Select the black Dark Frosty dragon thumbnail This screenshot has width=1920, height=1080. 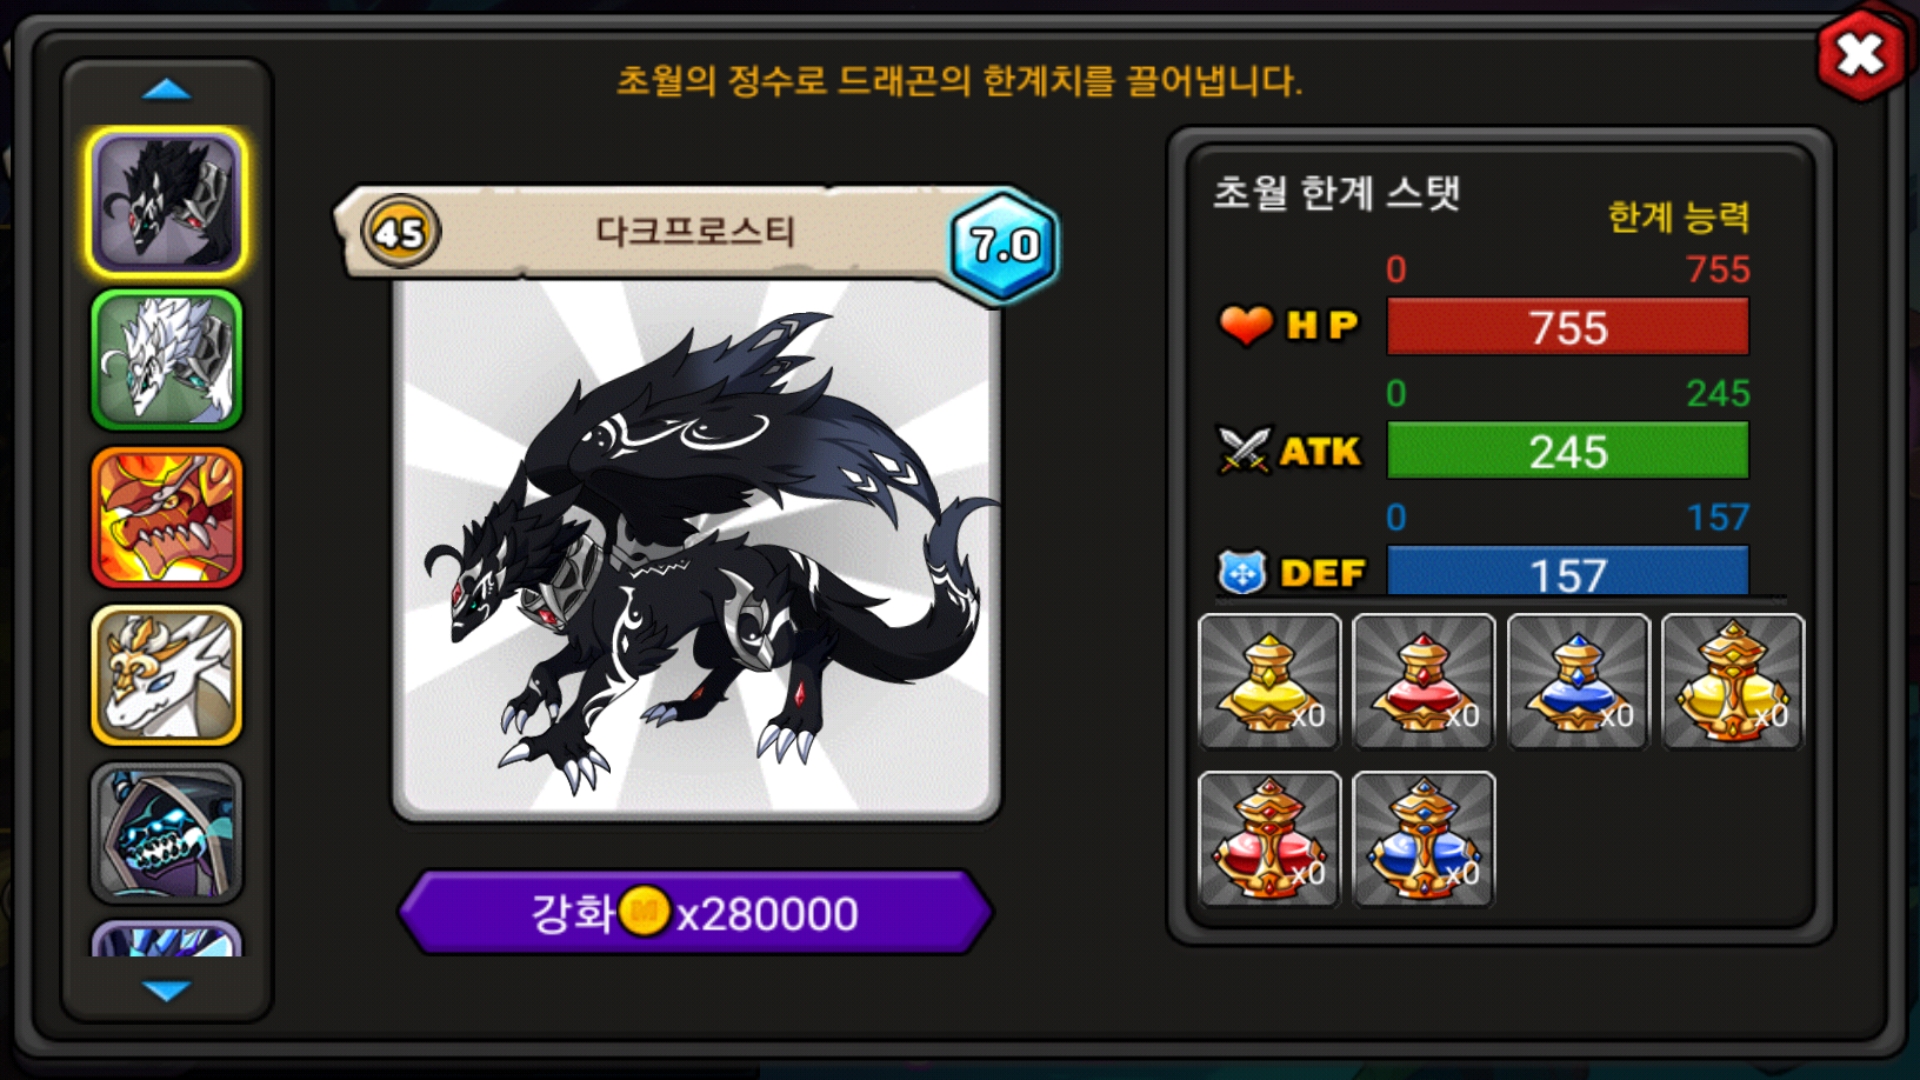click(x=167, y=202)
